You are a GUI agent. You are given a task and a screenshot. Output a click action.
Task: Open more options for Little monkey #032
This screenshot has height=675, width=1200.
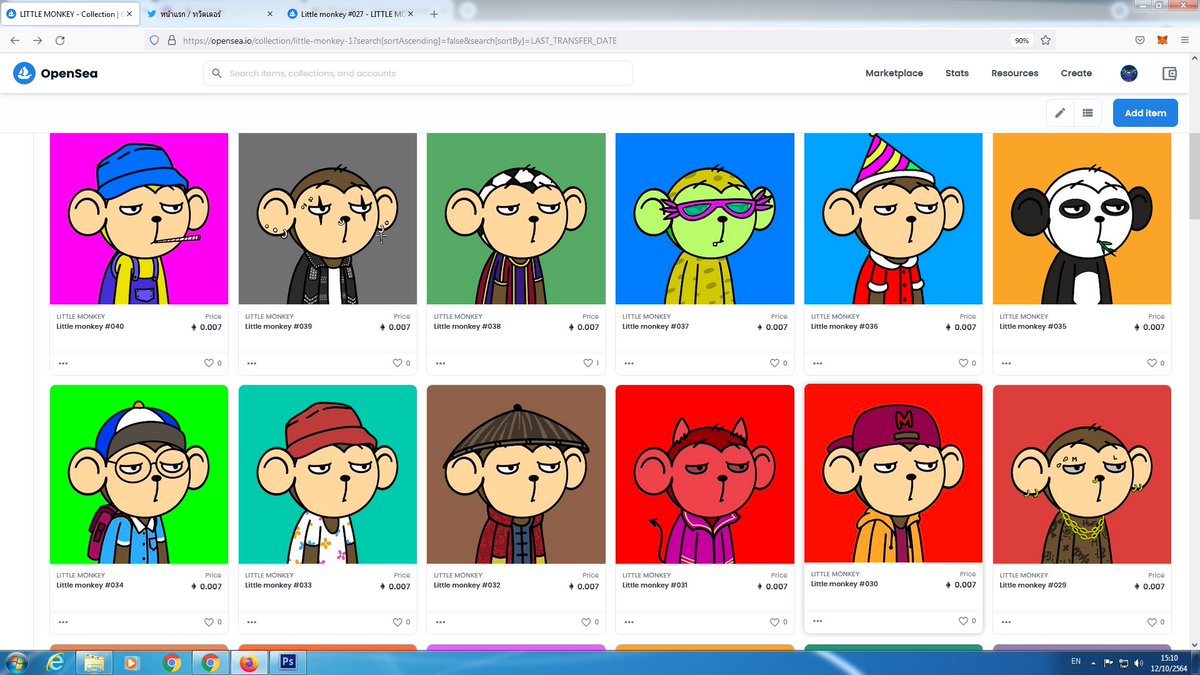click(440, 622)
